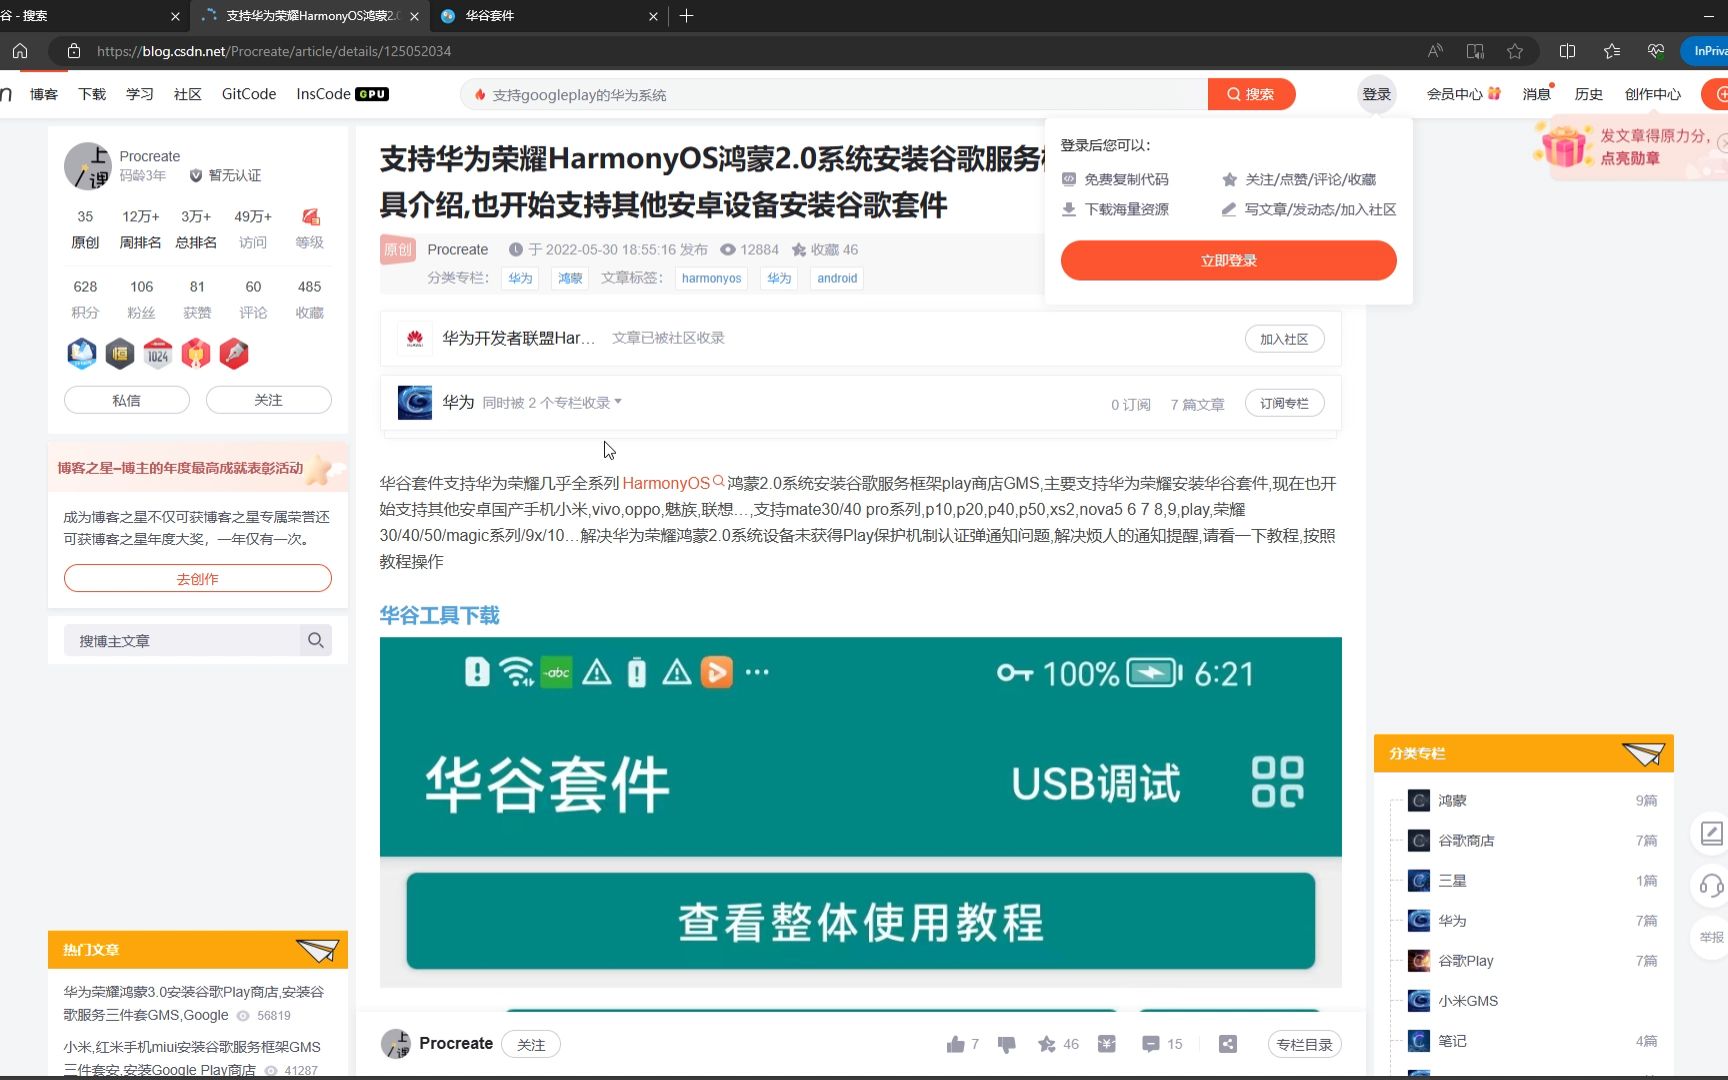Click the thumbs-down dislike icon
The image size is (1728, 1080).
pos(1006,1044)
